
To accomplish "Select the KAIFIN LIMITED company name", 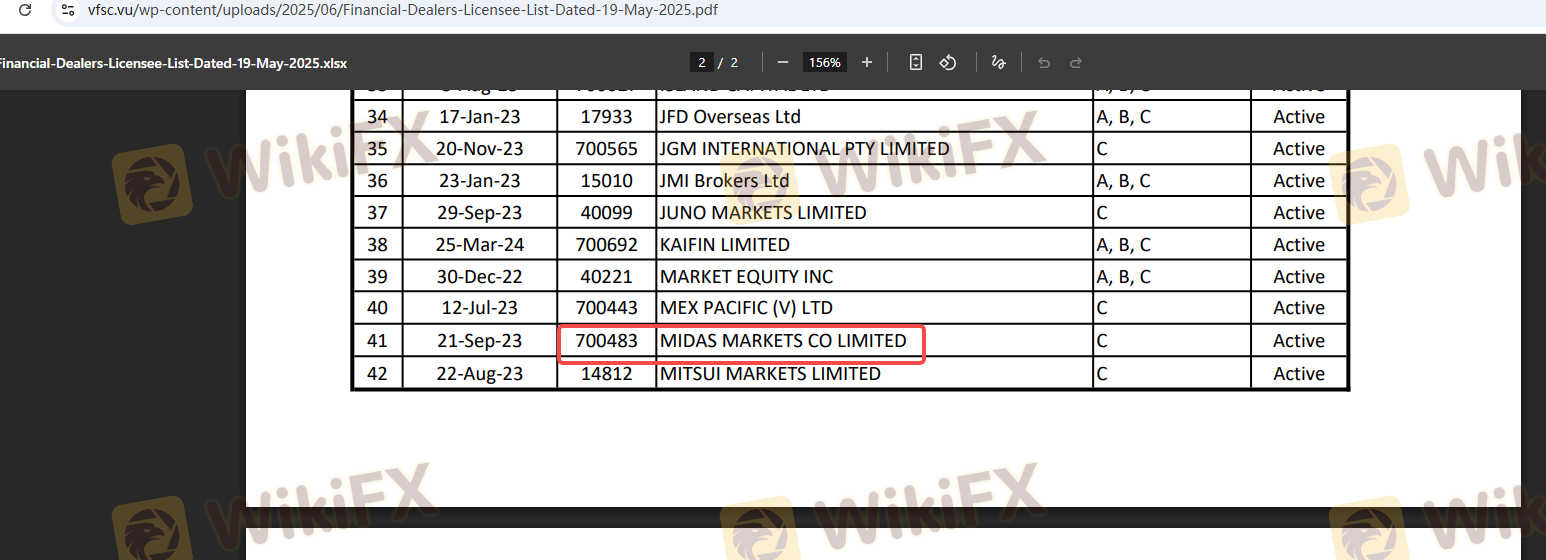I will click(x=724, y=245).
